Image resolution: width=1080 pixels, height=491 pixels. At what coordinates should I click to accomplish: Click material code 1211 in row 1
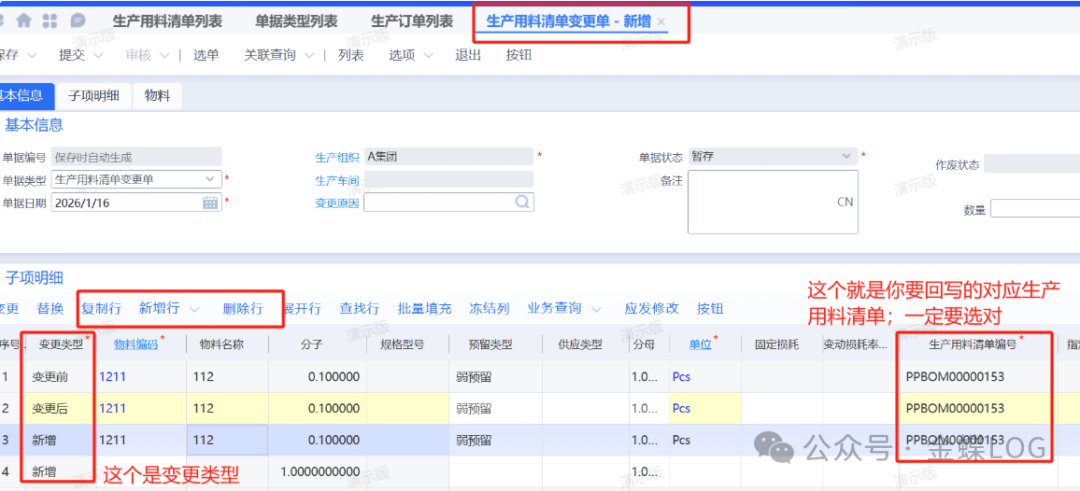point(112,379)
